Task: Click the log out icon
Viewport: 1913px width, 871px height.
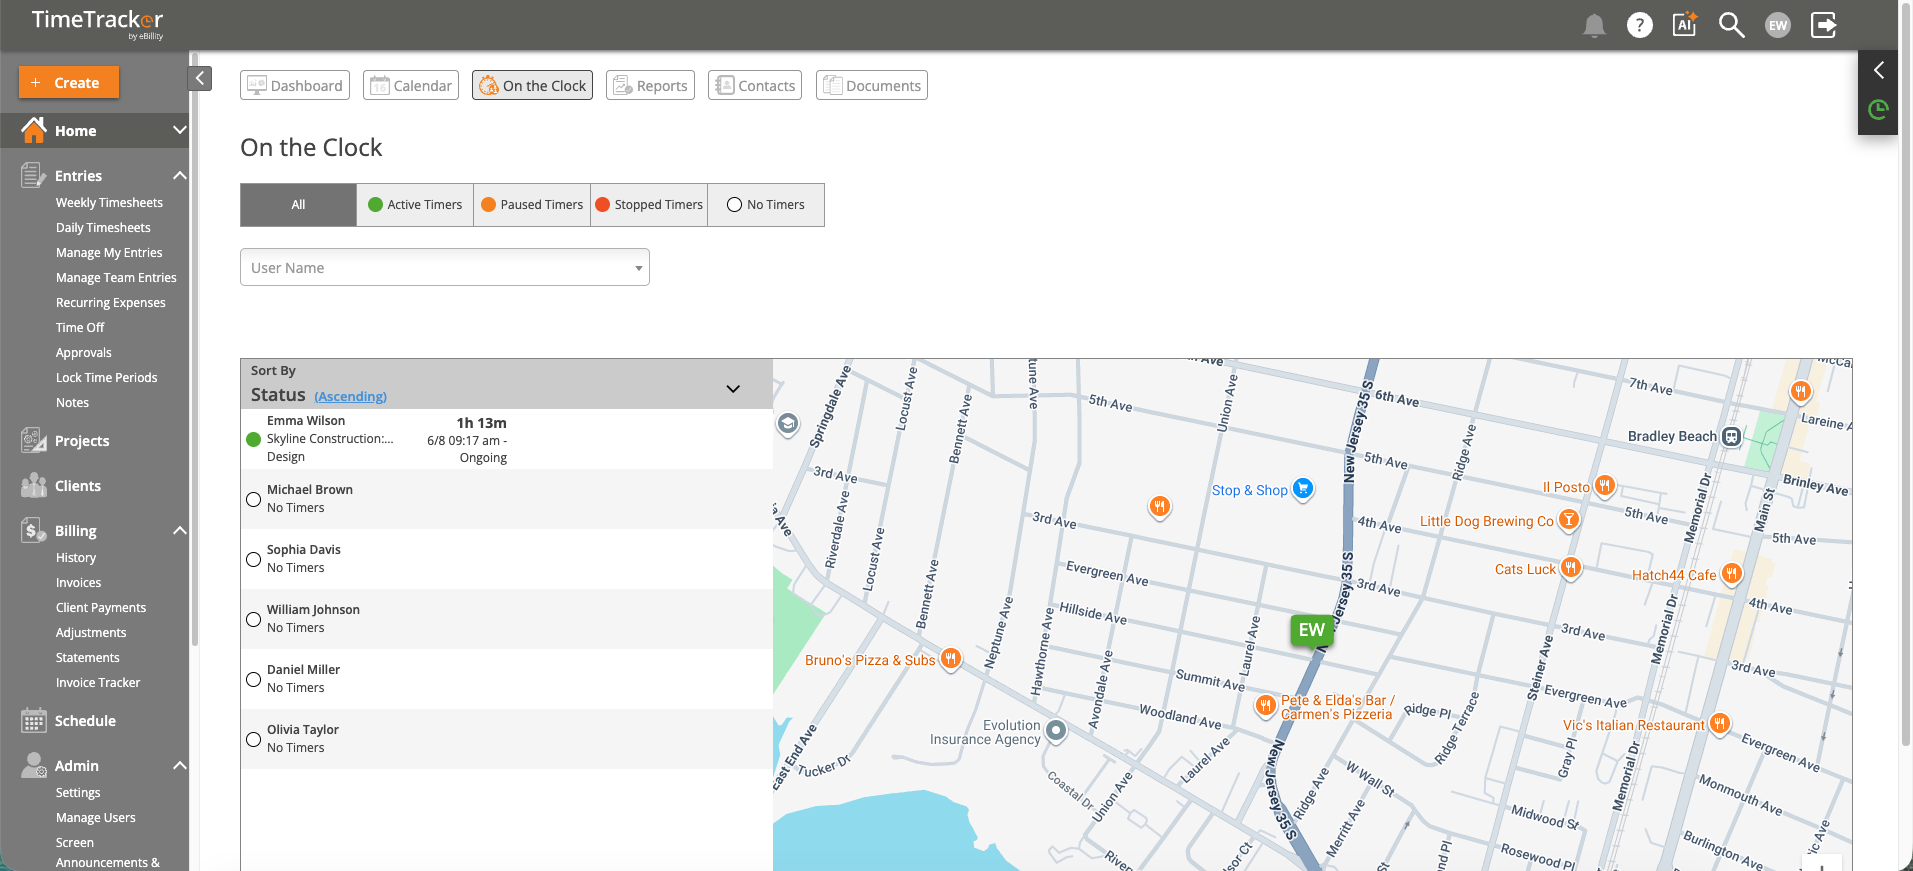Action: [x=1824, y=25]
